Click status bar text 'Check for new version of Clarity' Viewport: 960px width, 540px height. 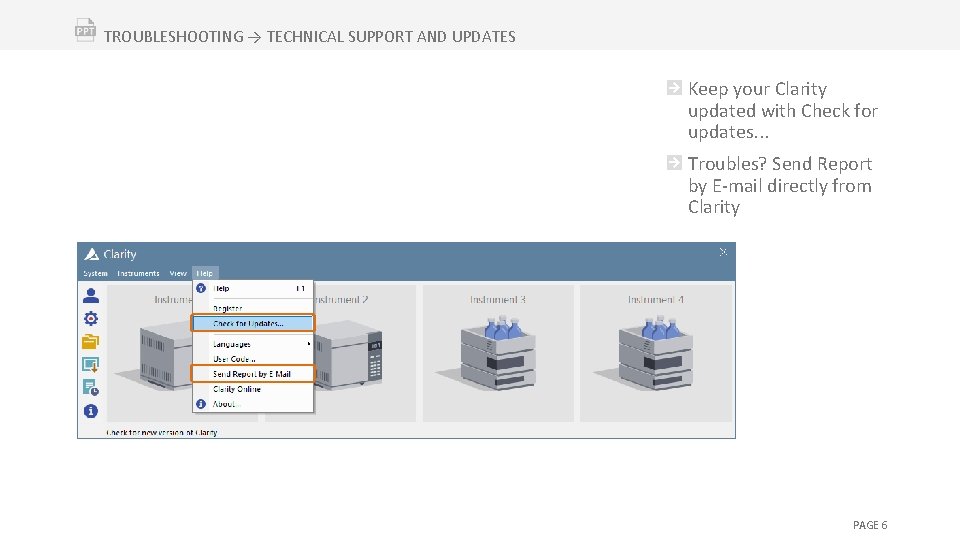(162, 432)
